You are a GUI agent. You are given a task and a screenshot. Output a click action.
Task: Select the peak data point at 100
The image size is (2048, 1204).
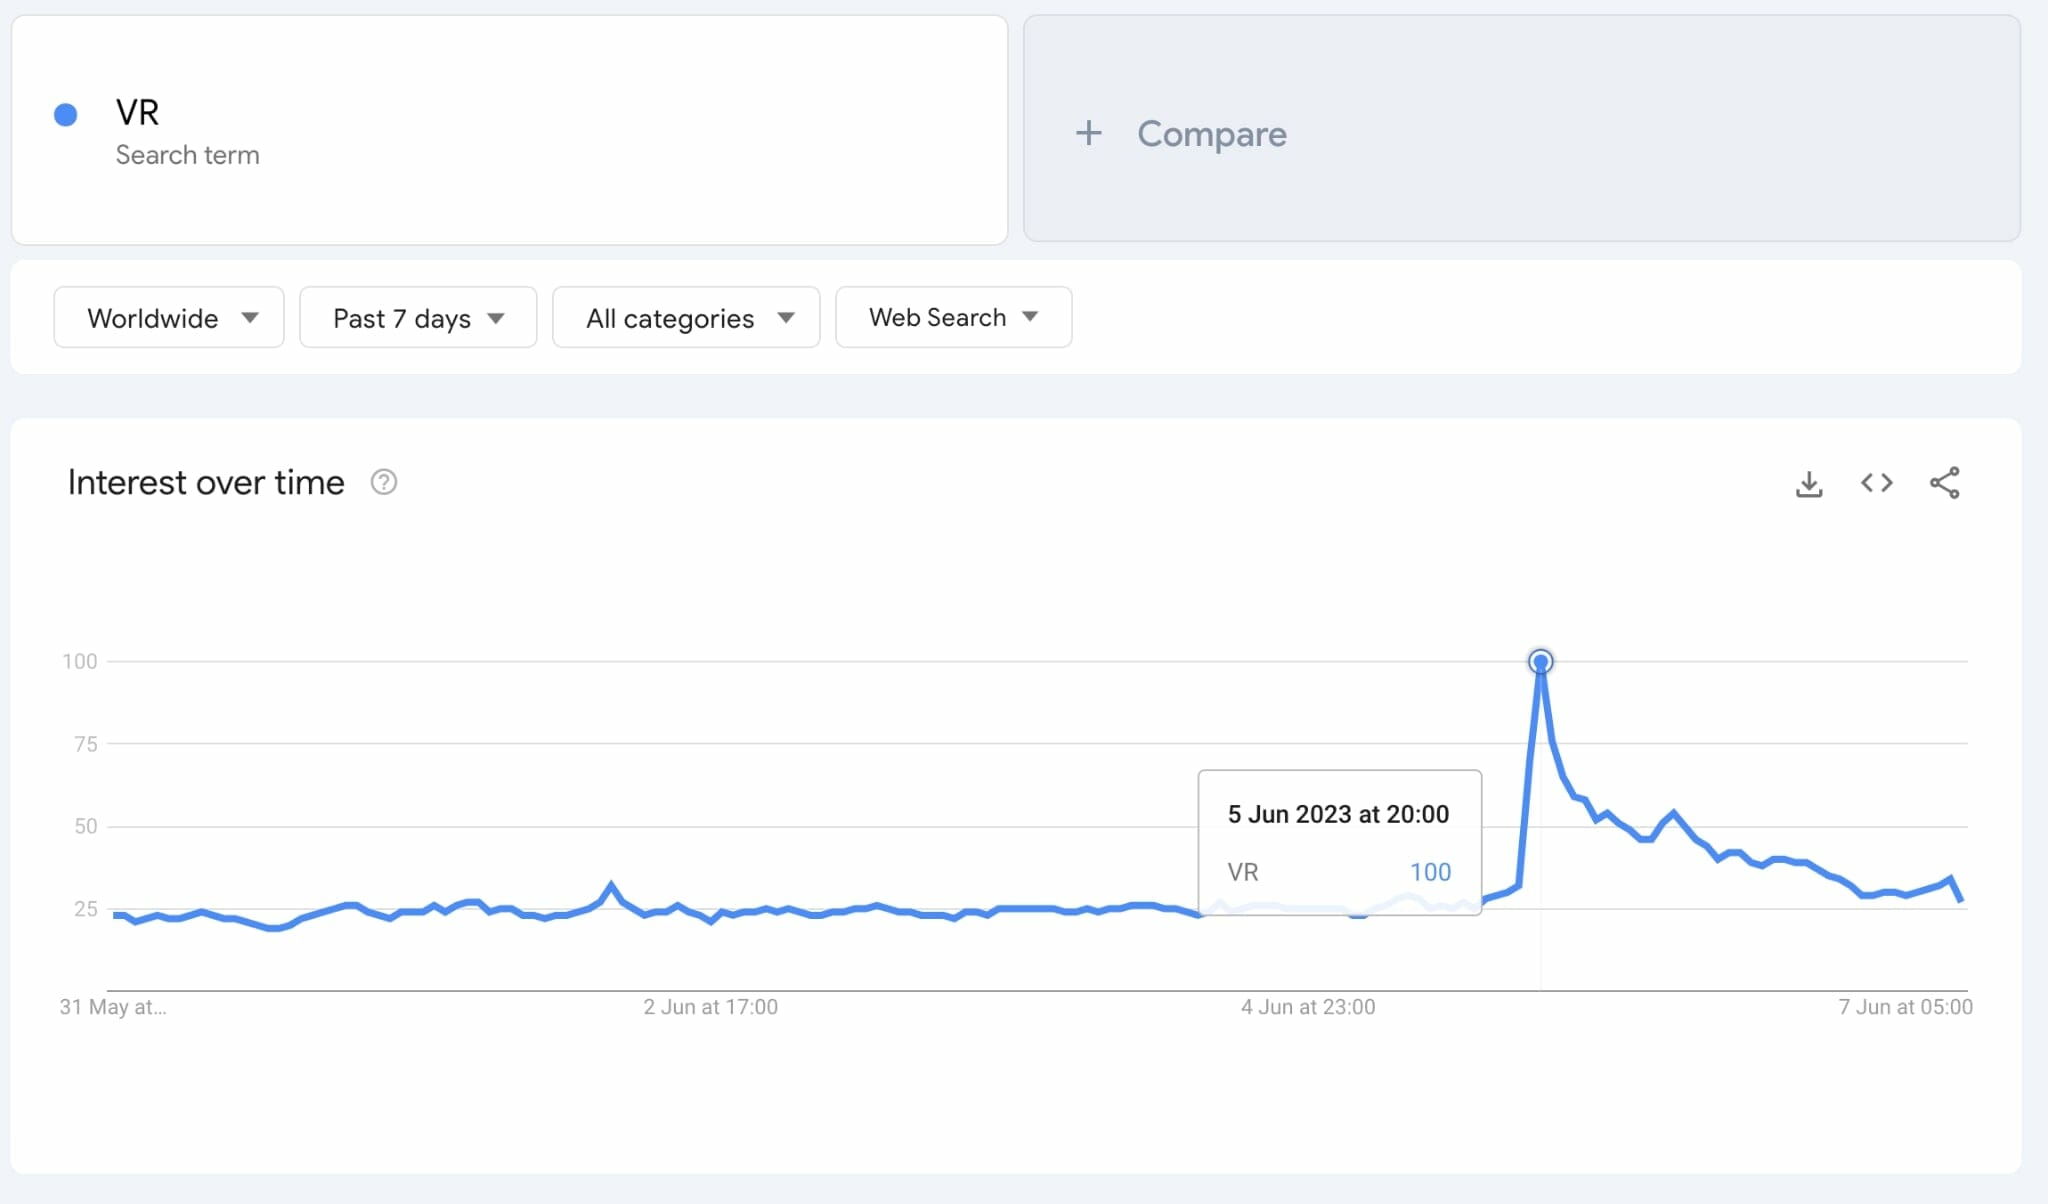coord(1541,662)
